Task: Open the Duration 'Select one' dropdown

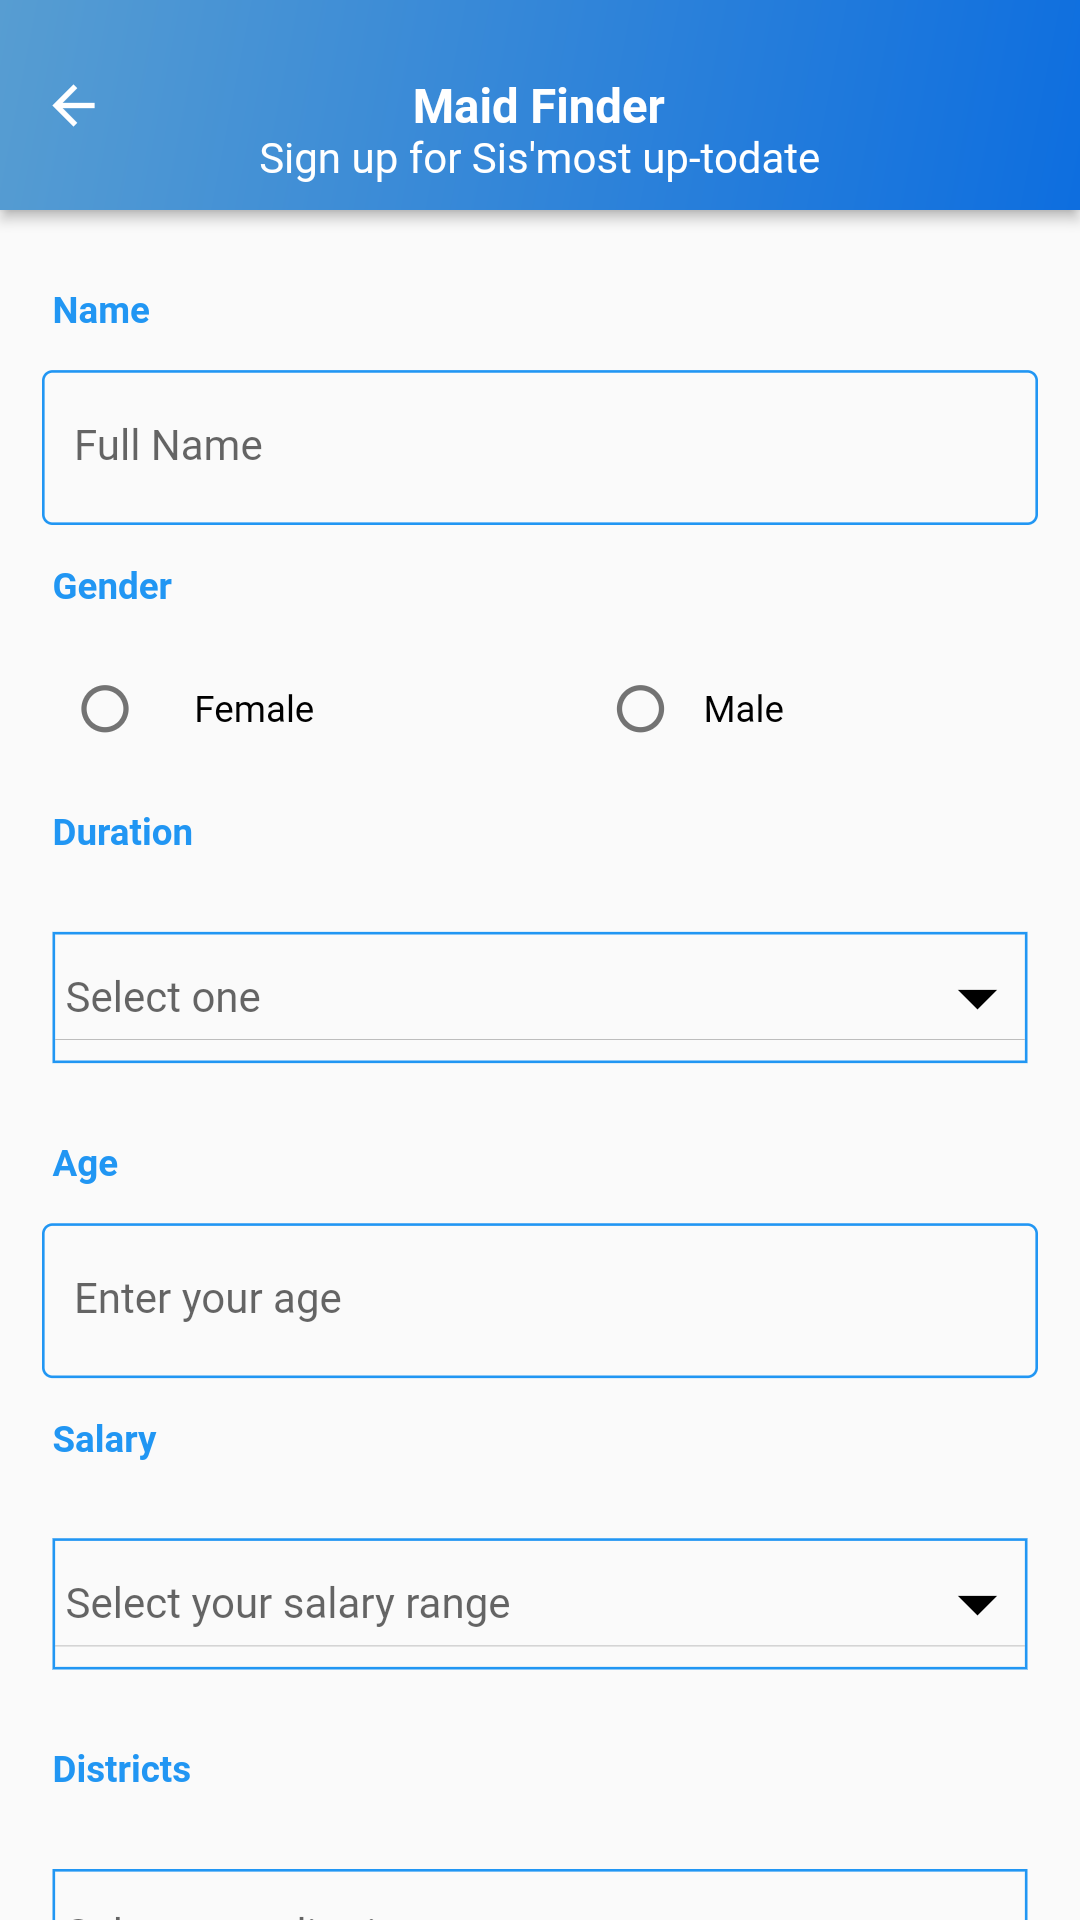Action: (500, 997)
